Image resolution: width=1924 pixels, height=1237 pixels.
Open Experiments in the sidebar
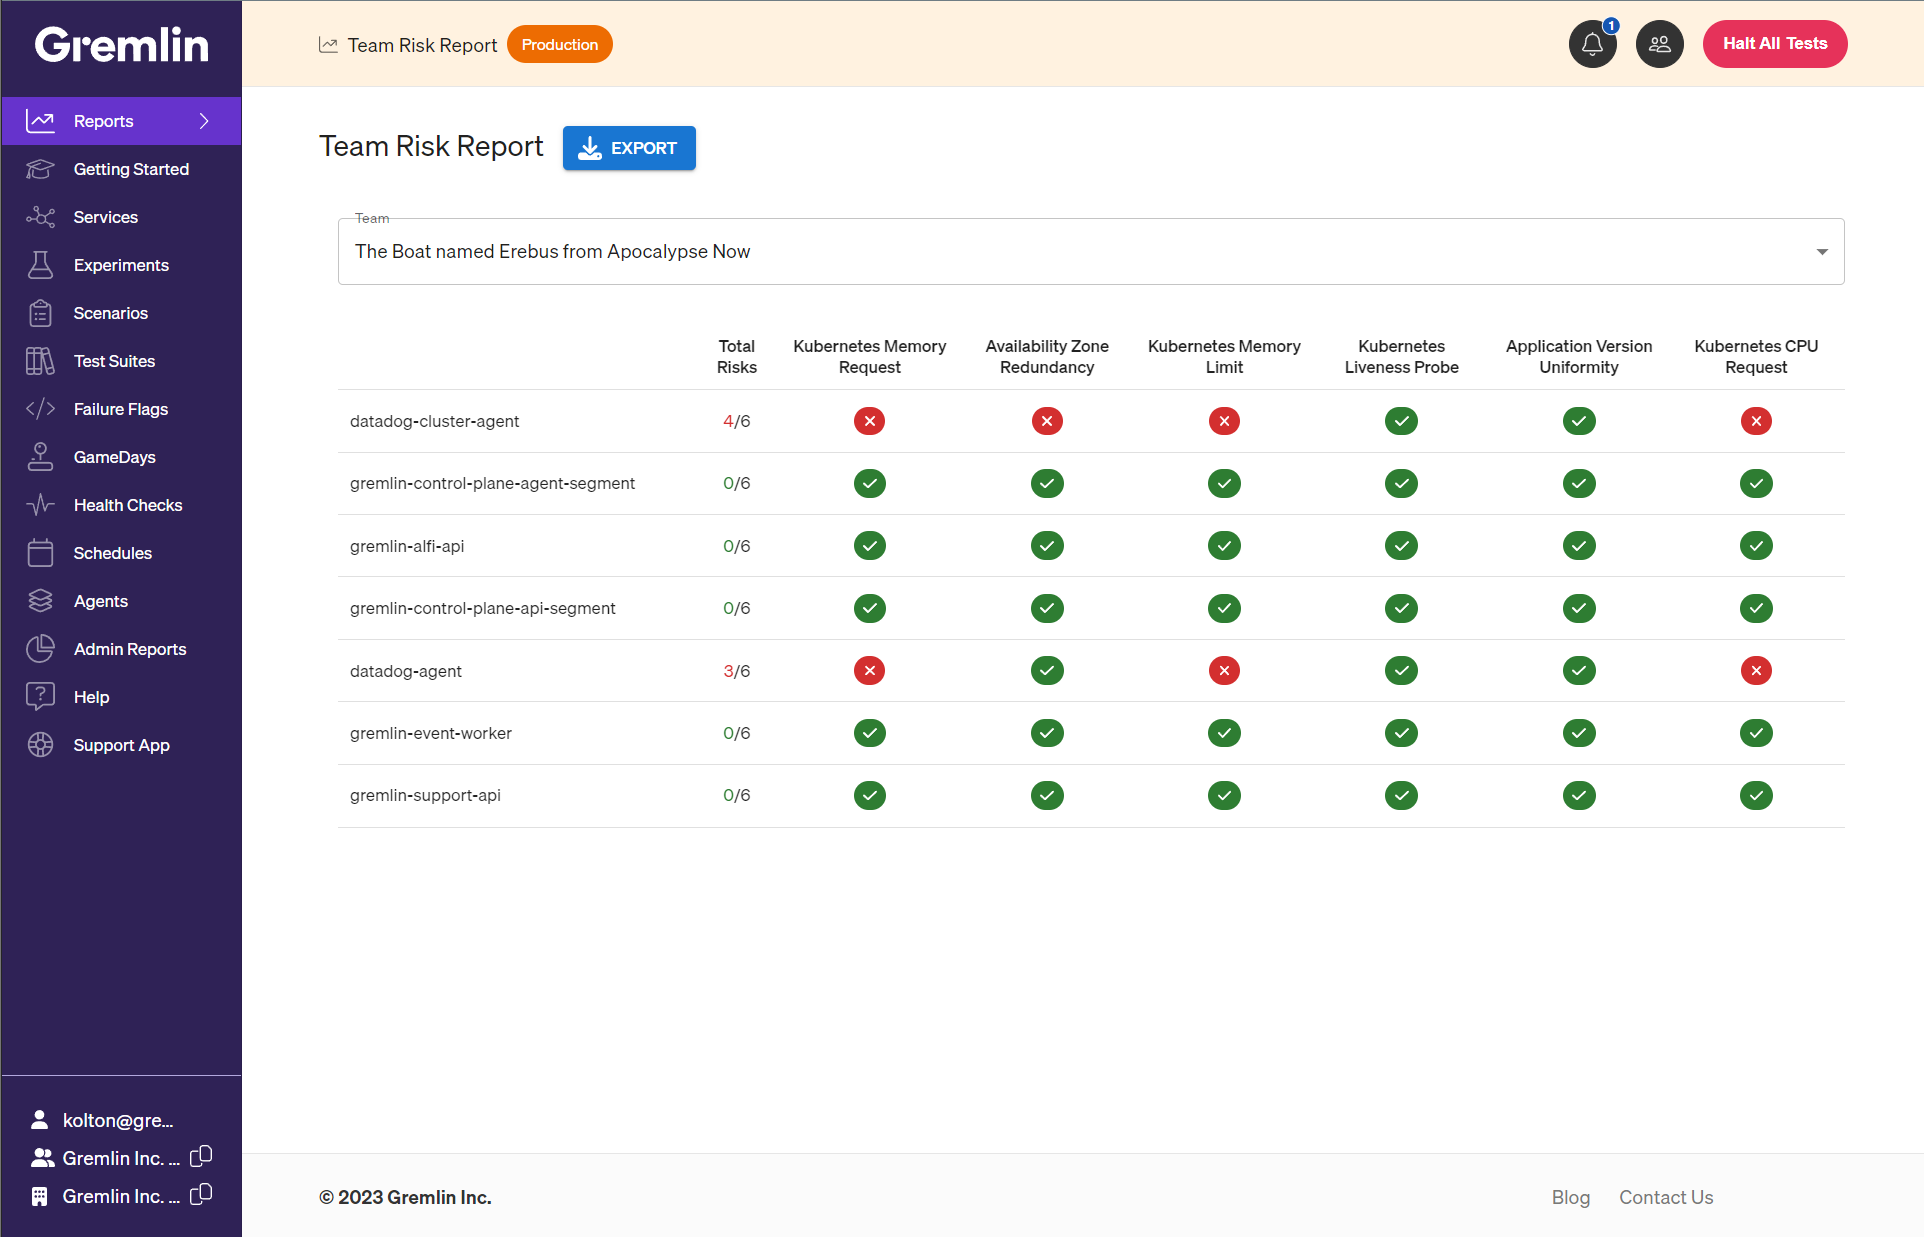[121, 265]
